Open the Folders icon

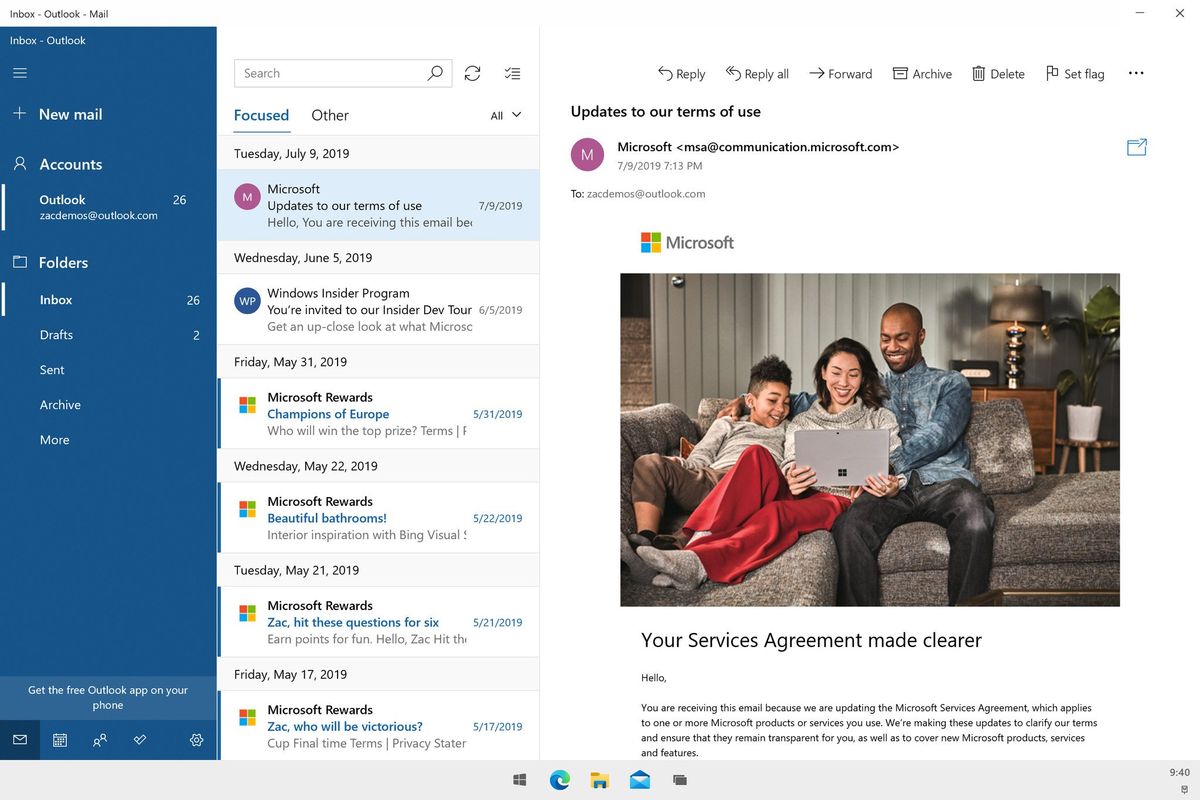(x=19, y=262)
